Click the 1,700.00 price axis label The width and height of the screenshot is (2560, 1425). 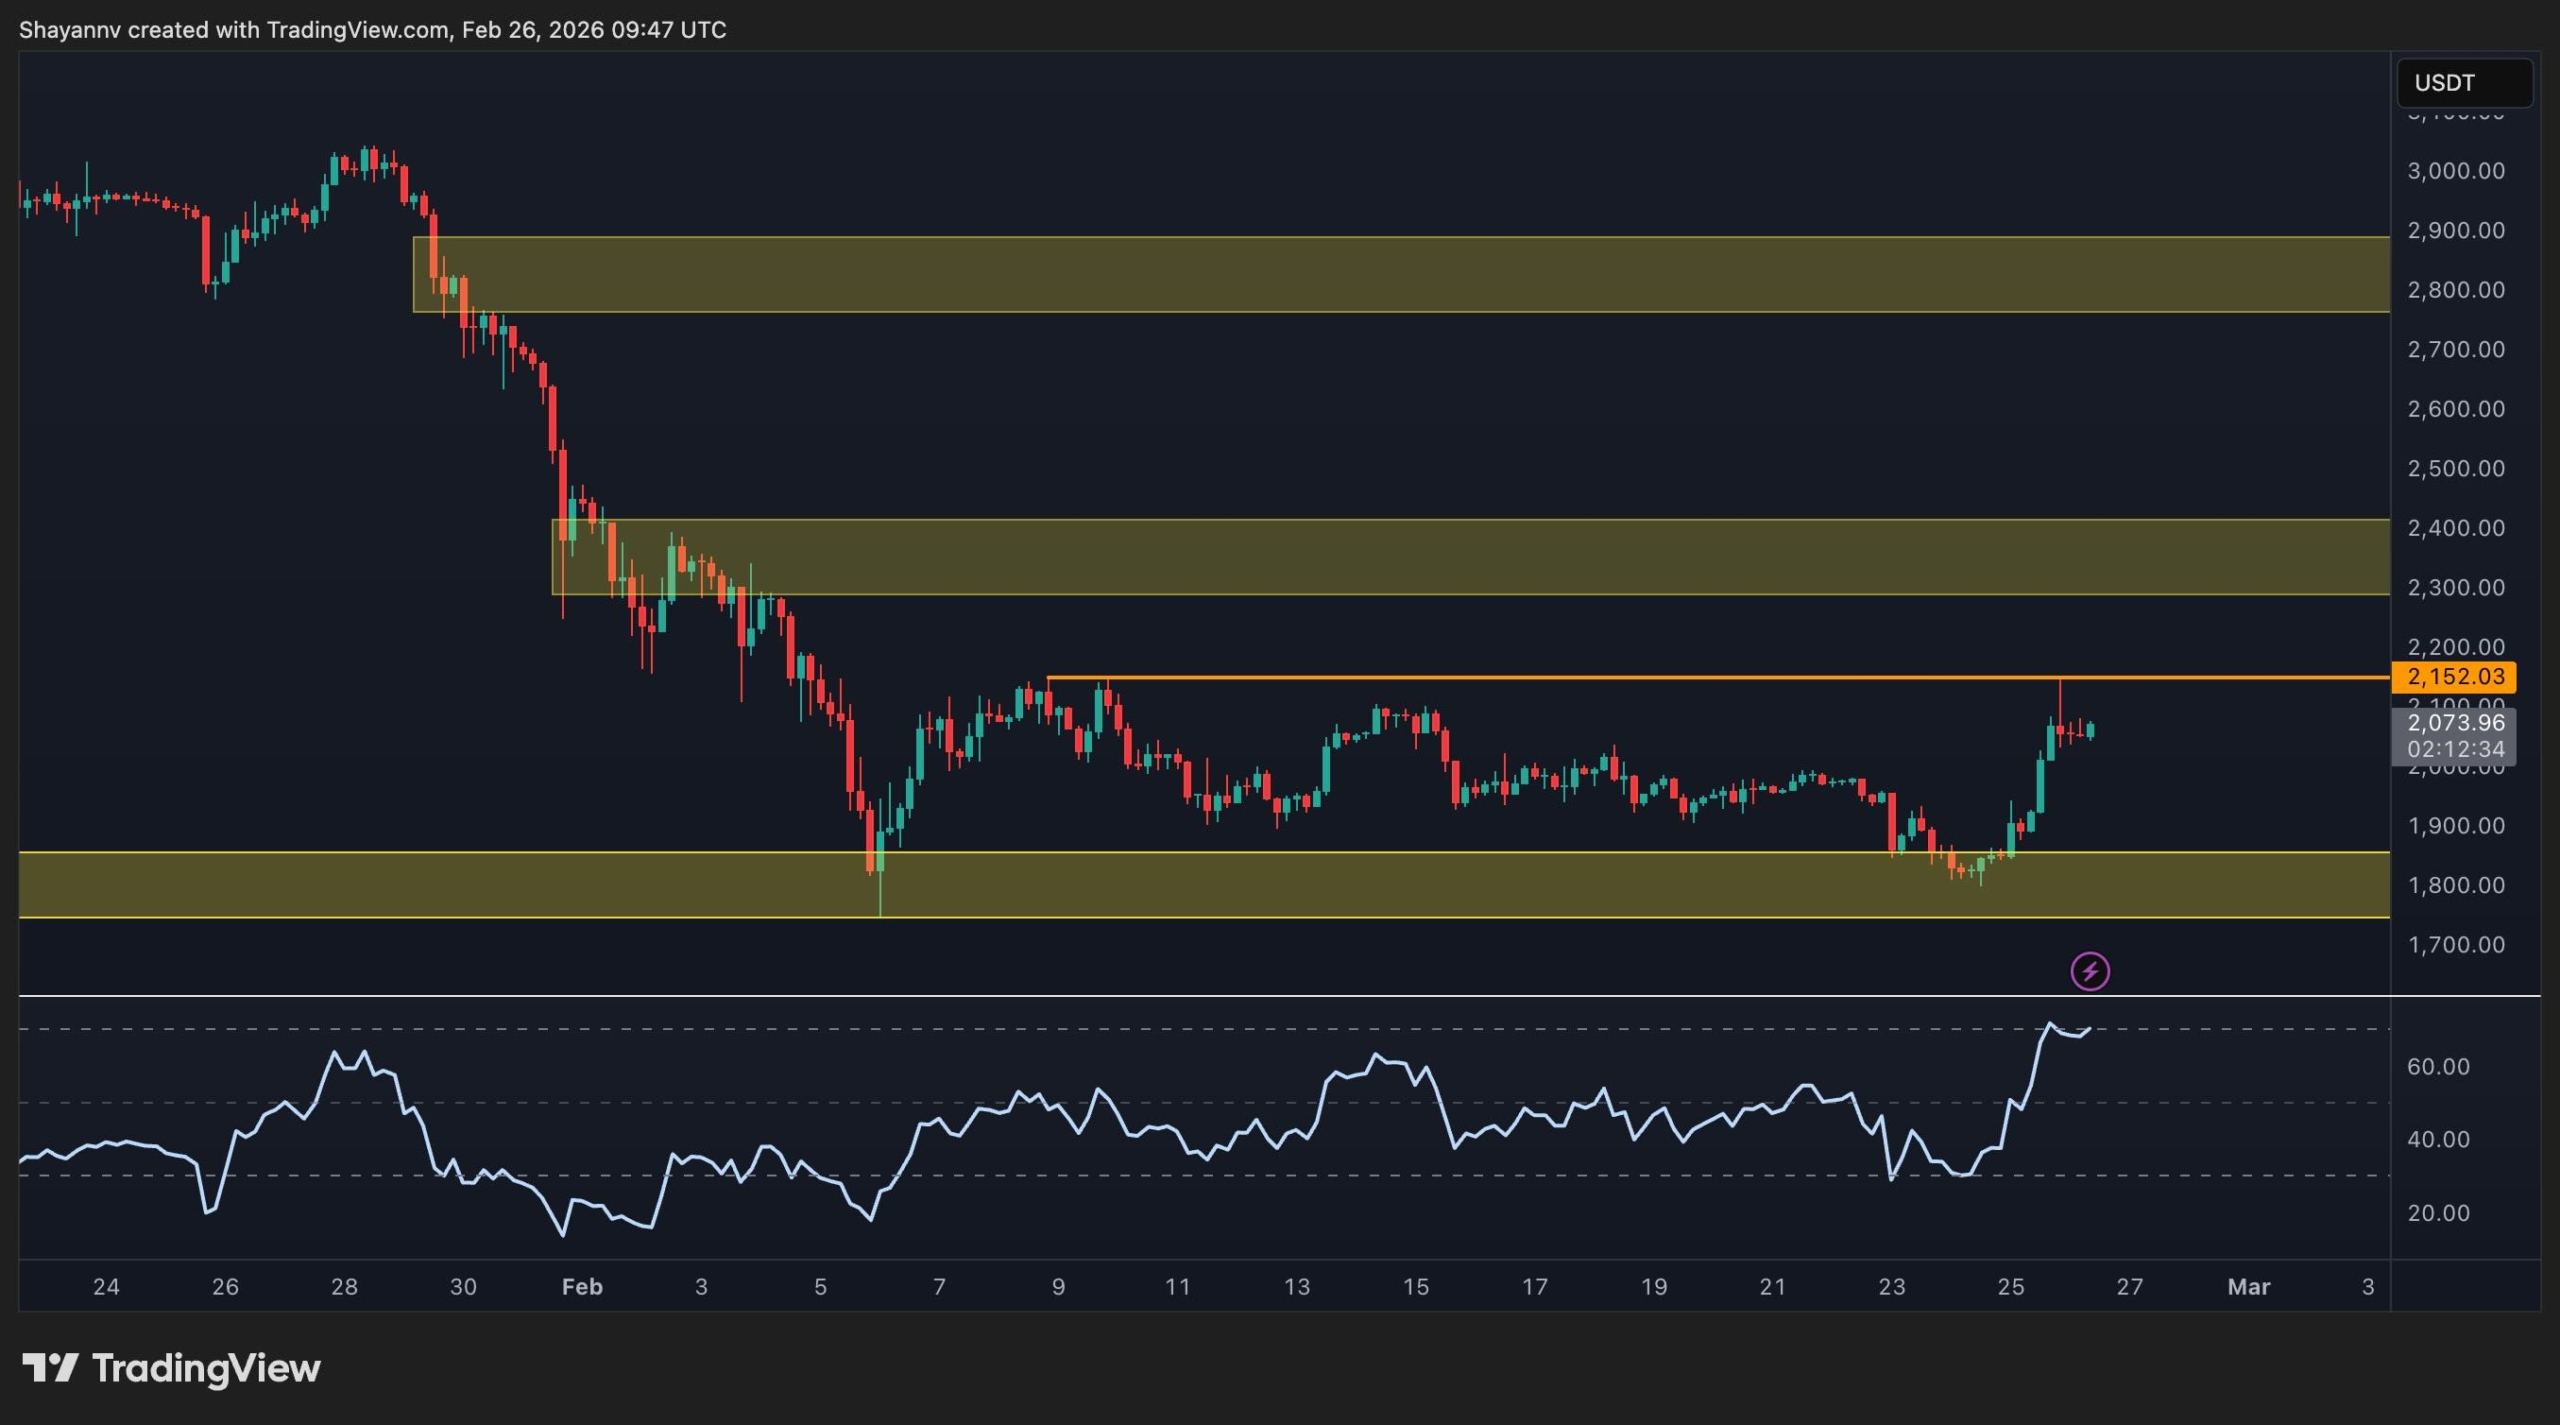(2455, 945)
